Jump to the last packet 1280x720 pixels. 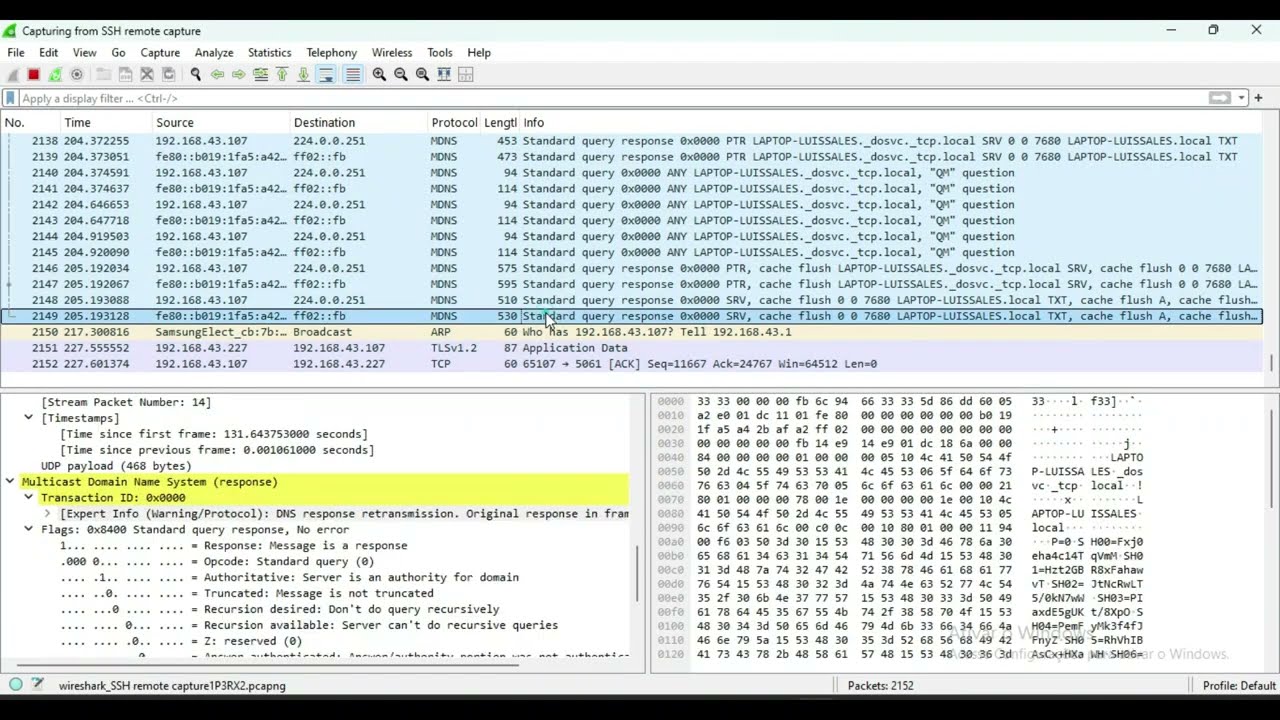[x=303, y=74]
